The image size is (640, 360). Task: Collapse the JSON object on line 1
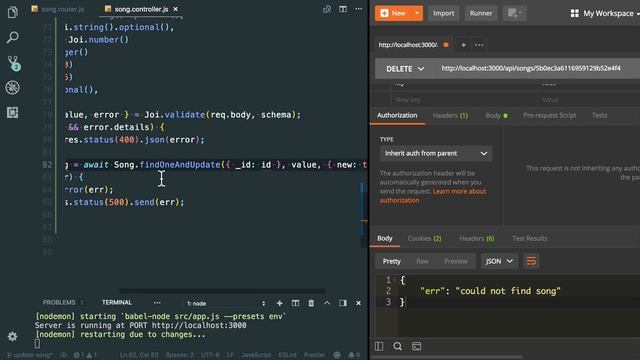(395, 280)
